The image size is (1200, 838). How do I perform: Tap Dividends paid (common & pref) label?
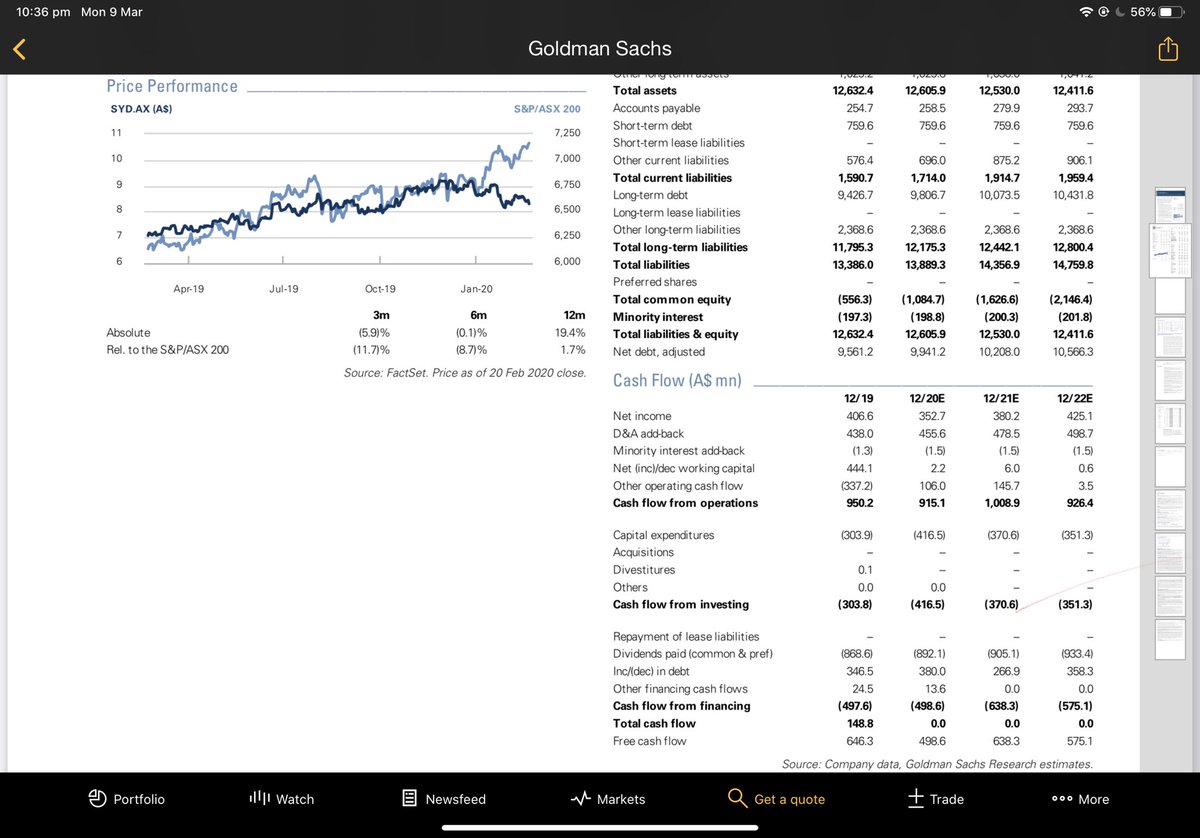click(692, 654)
